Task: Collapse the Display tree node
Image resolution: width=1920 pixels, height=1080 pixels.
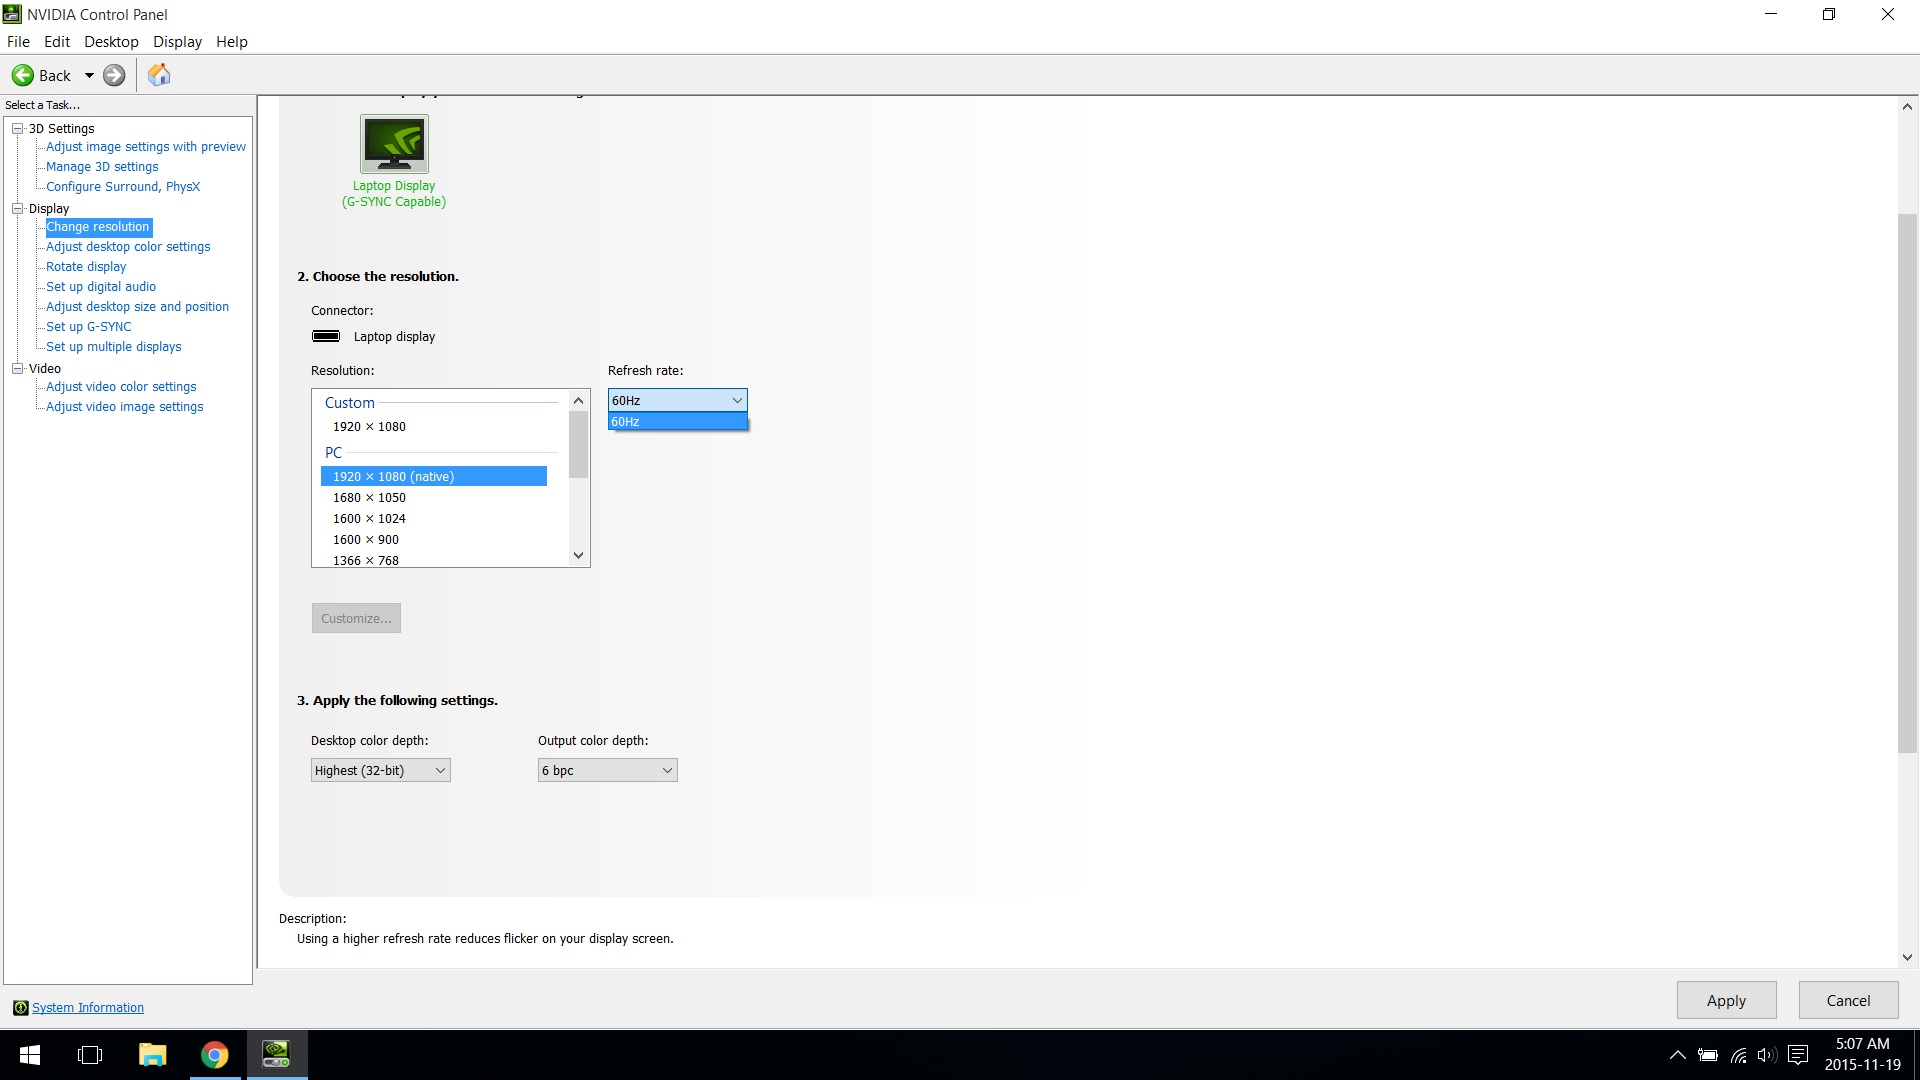Action: (x=17, y=208)
